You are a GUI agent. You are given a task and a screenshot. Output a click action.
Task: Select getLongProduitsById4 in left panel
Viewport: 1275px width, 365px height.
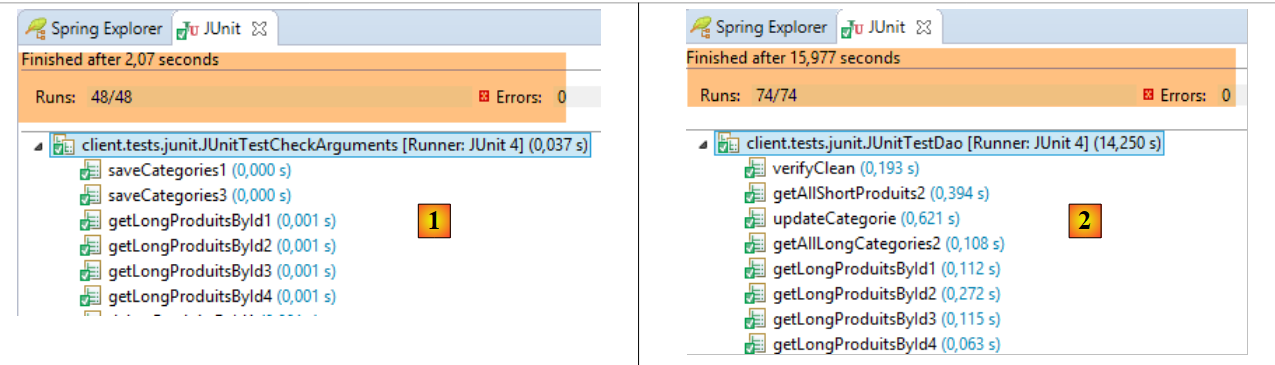point(221,296)
